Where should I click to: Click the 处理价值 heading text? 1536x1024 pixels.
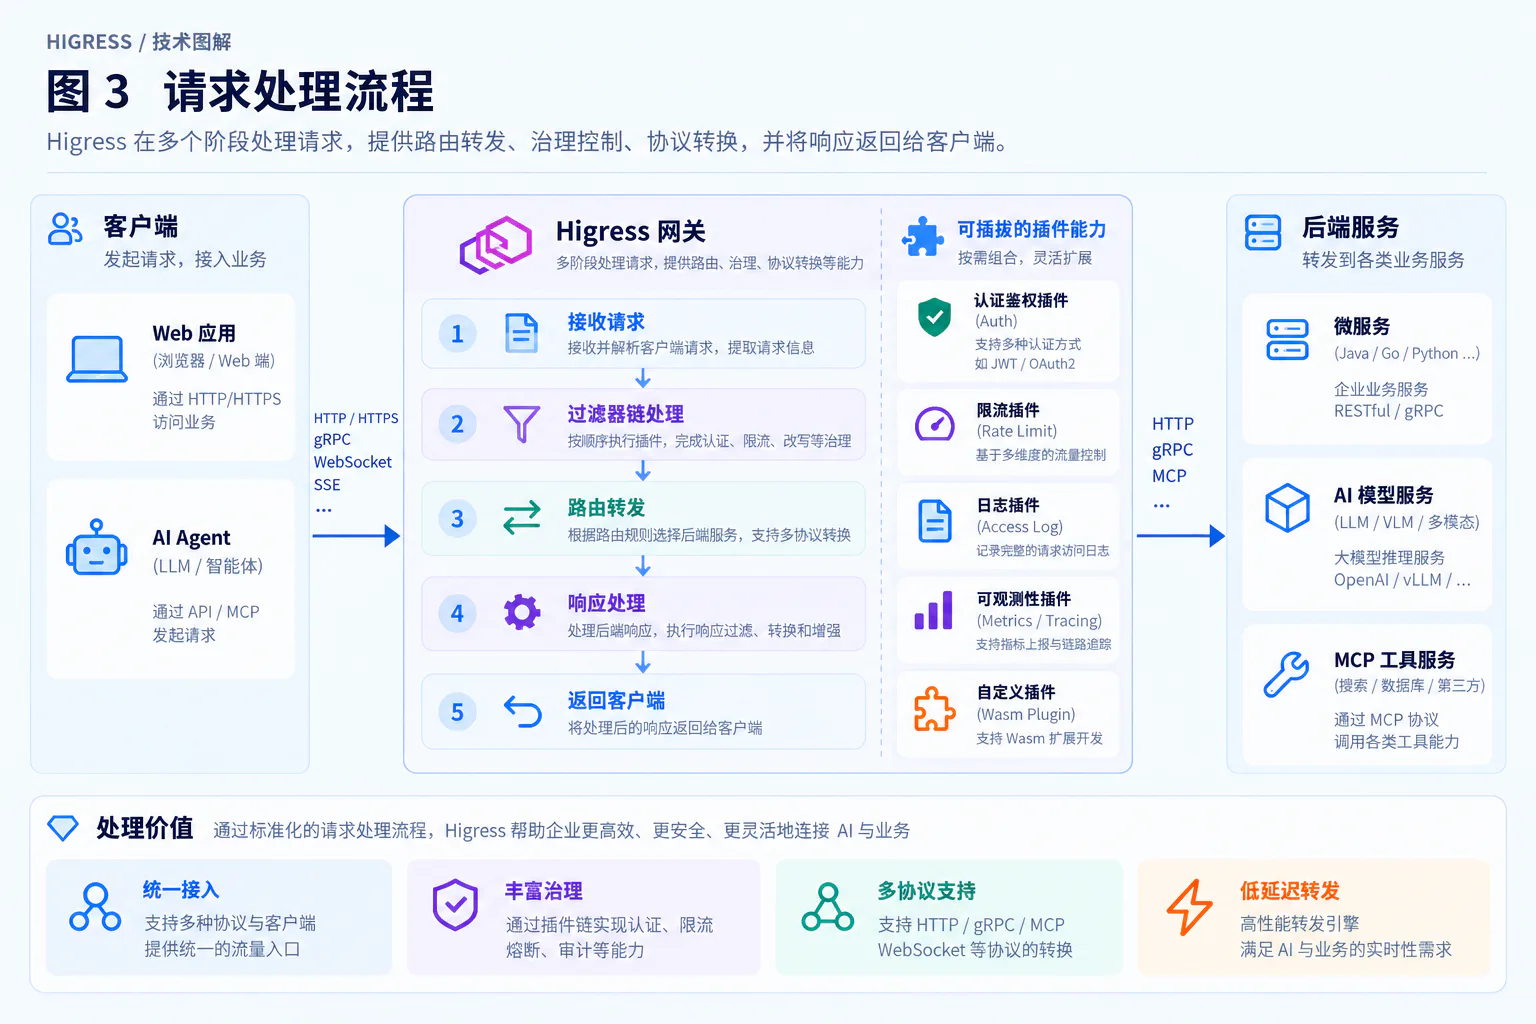(x=145, y=828)
